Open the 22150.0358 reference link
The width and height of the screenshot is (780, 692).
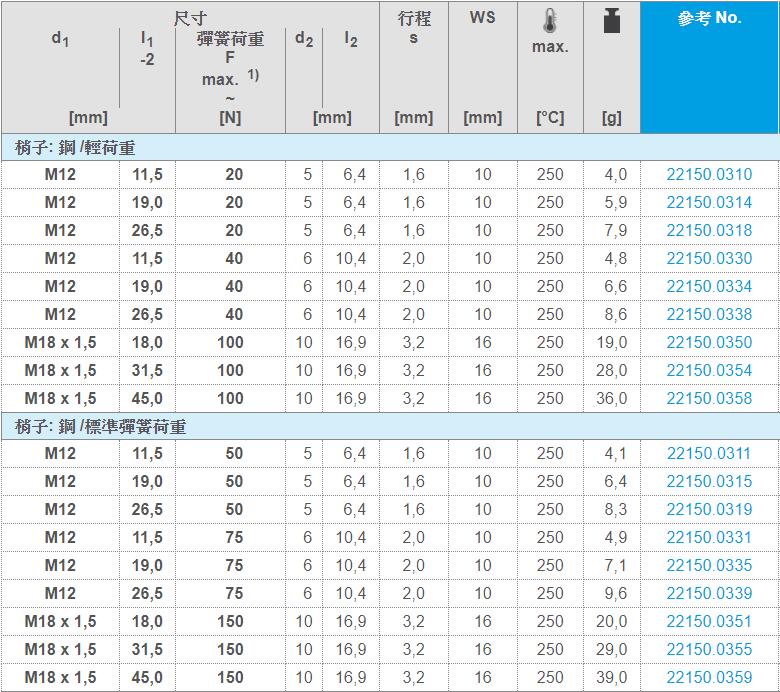pyautogui.click(x=709, y=399)
